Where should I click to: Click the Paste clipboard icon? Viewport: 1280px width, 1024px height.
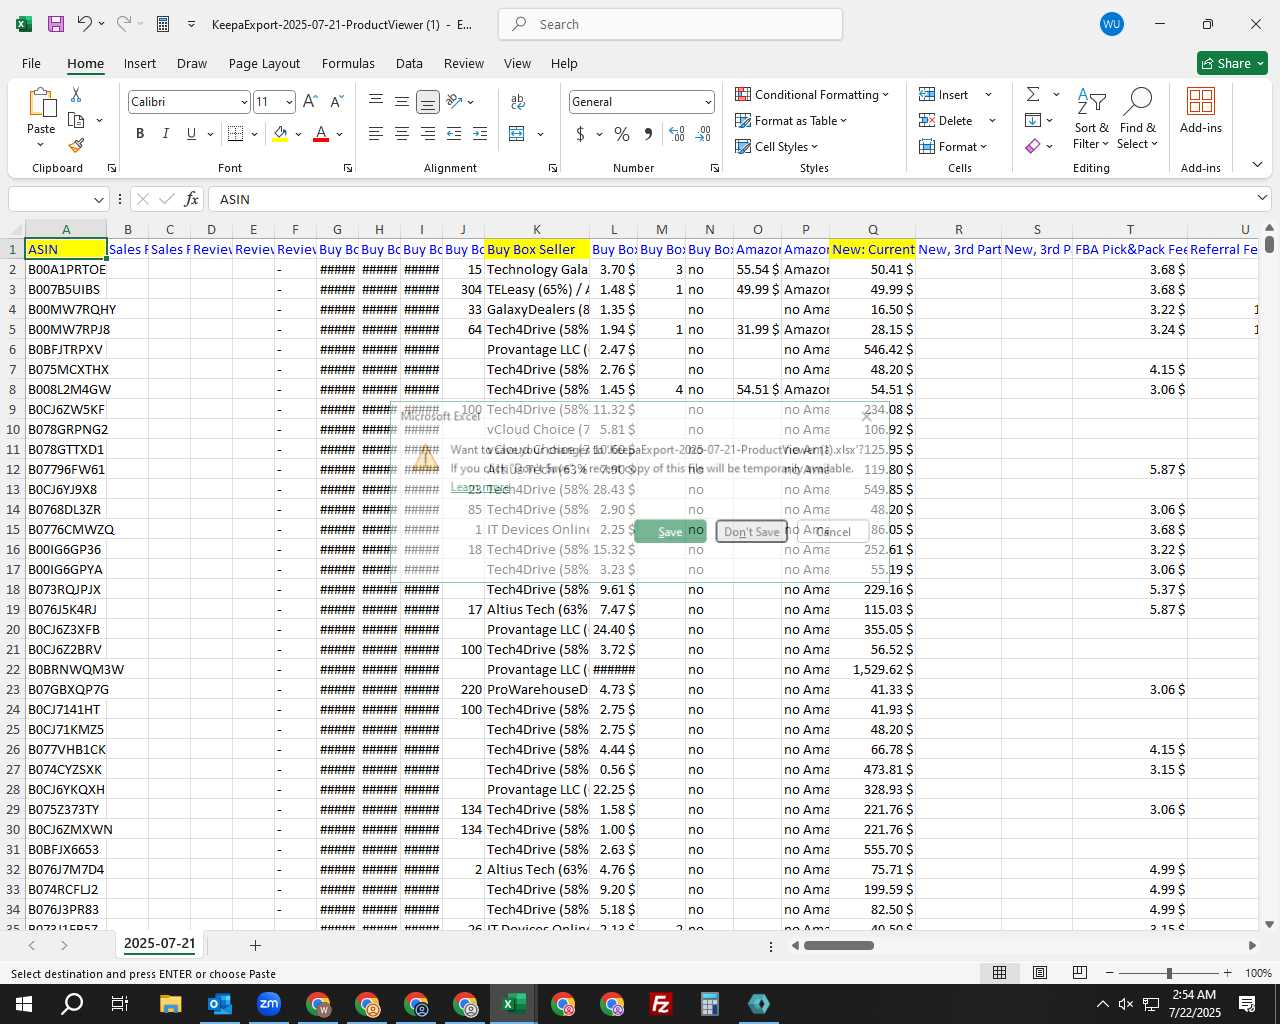[x=41, y=103]
